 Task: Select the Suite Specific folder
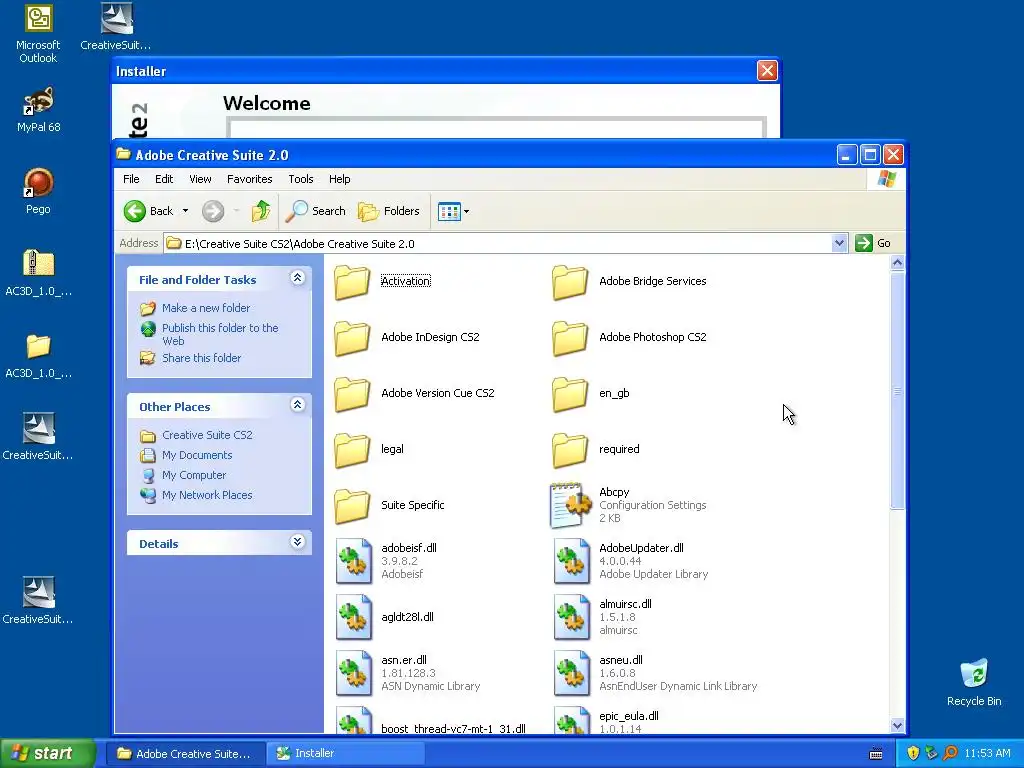click(x=389, y=506)
